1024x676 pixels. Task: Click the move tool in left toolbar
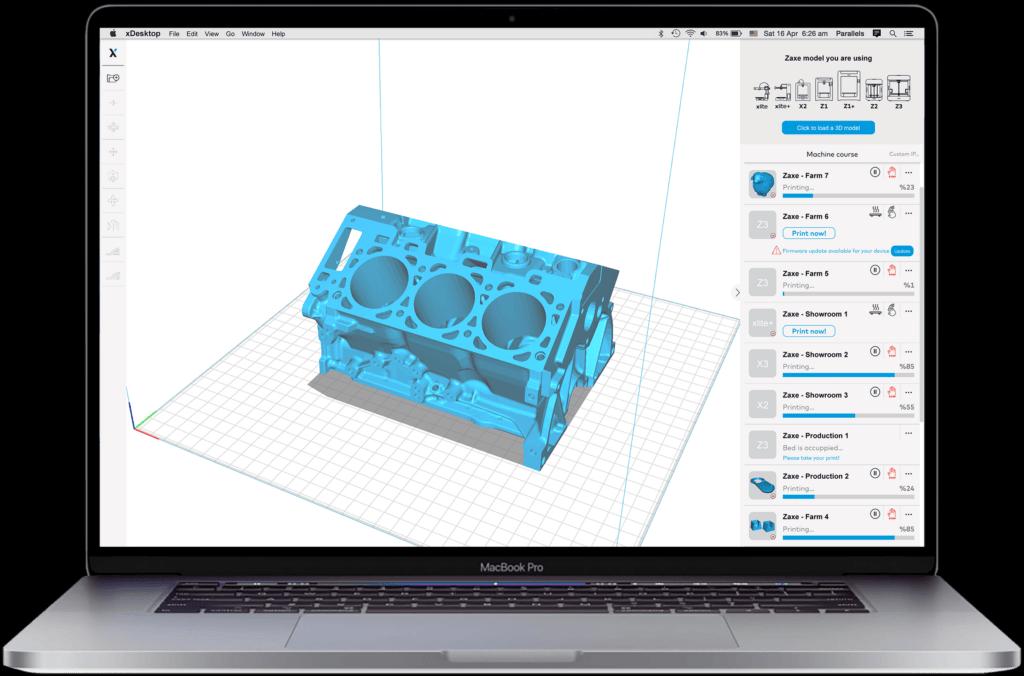(x=113, y=127)
